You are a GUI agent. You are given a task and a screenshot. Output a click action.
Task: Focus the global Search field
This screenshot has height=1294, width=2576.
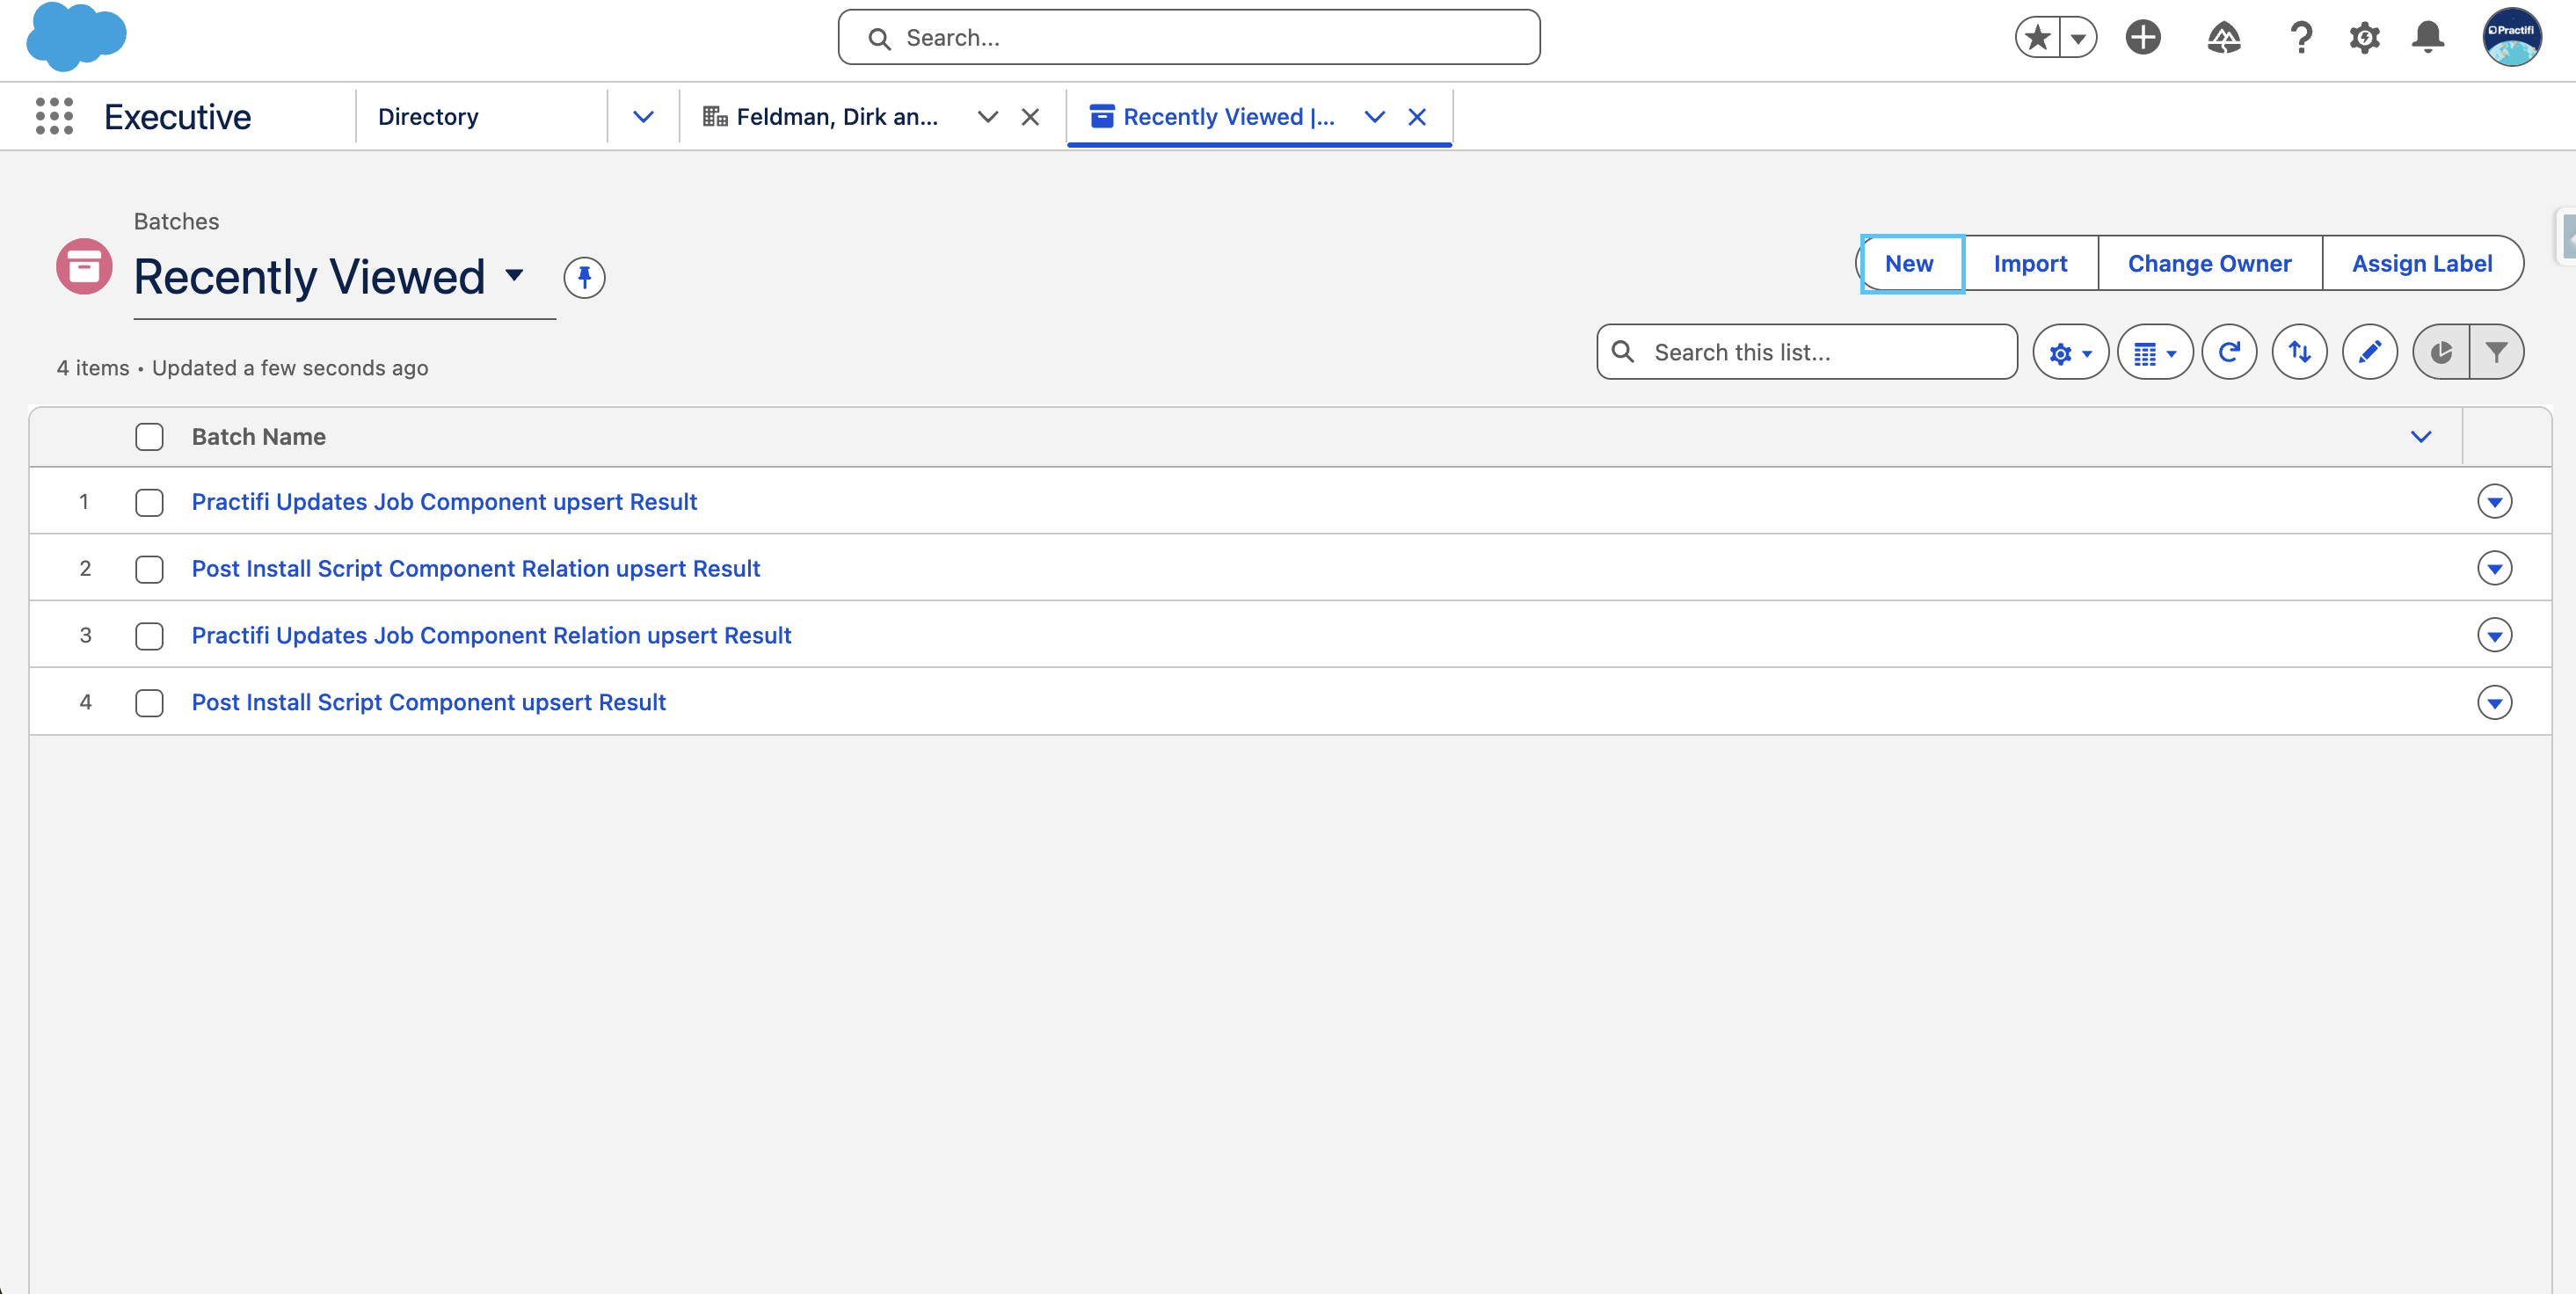pyautogui.click(x=1188, y=38)
